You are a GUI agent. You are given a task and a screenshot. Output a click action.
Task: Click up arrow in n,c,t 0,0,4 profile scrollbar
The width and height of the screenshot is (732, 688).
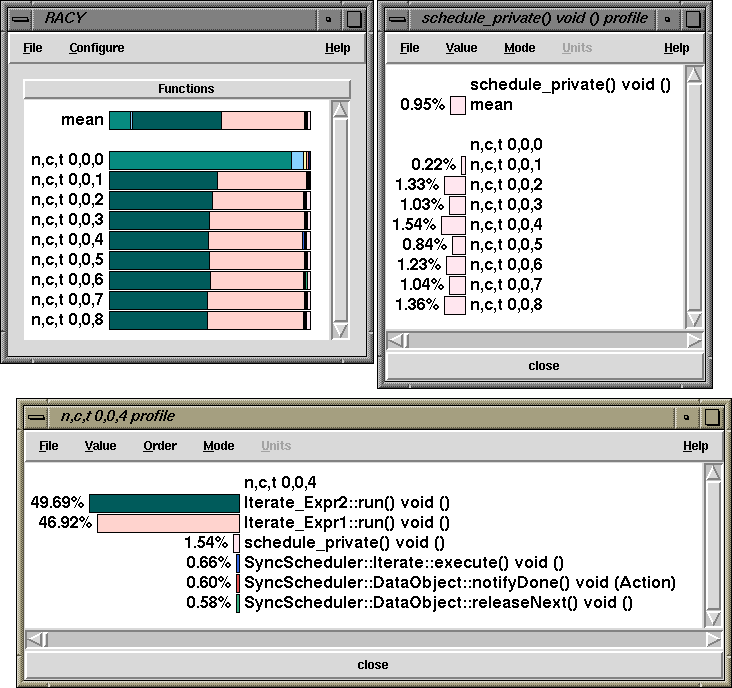(713, 473)
